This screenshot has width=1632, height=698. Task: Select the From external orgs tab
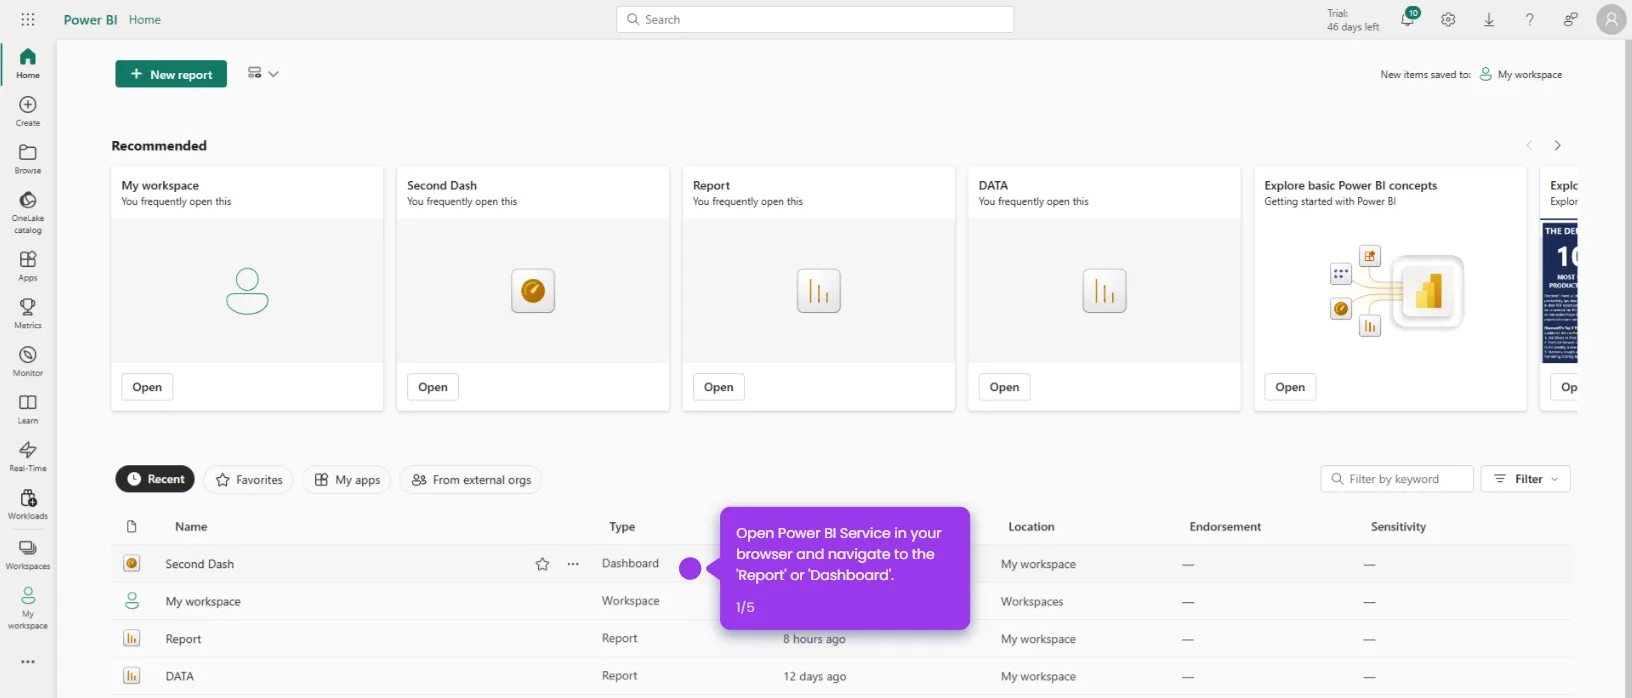pyautogui.click(x=471, y=480)
